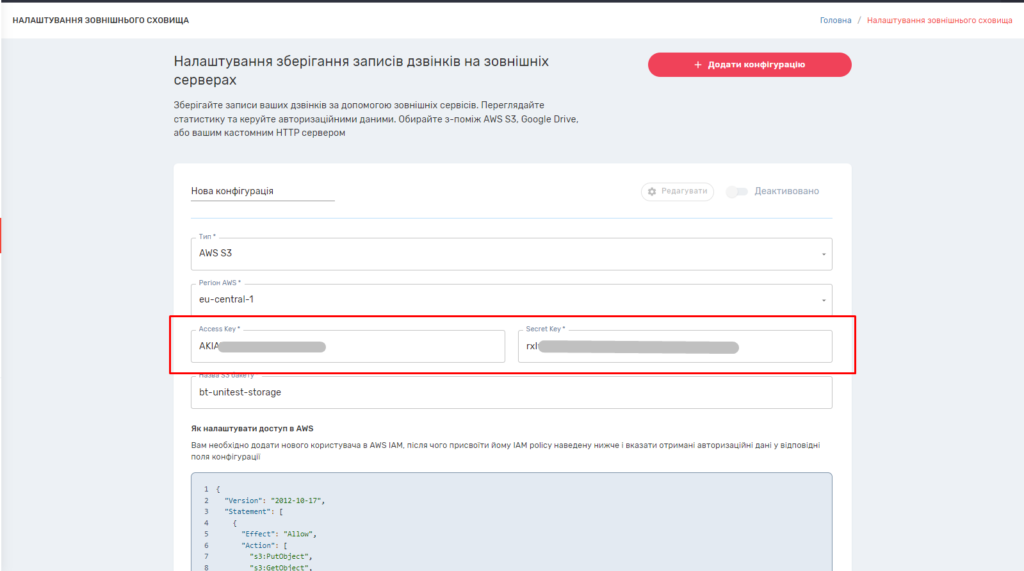
Task: Focus the Secret Key input field
Action: [675, 347]
